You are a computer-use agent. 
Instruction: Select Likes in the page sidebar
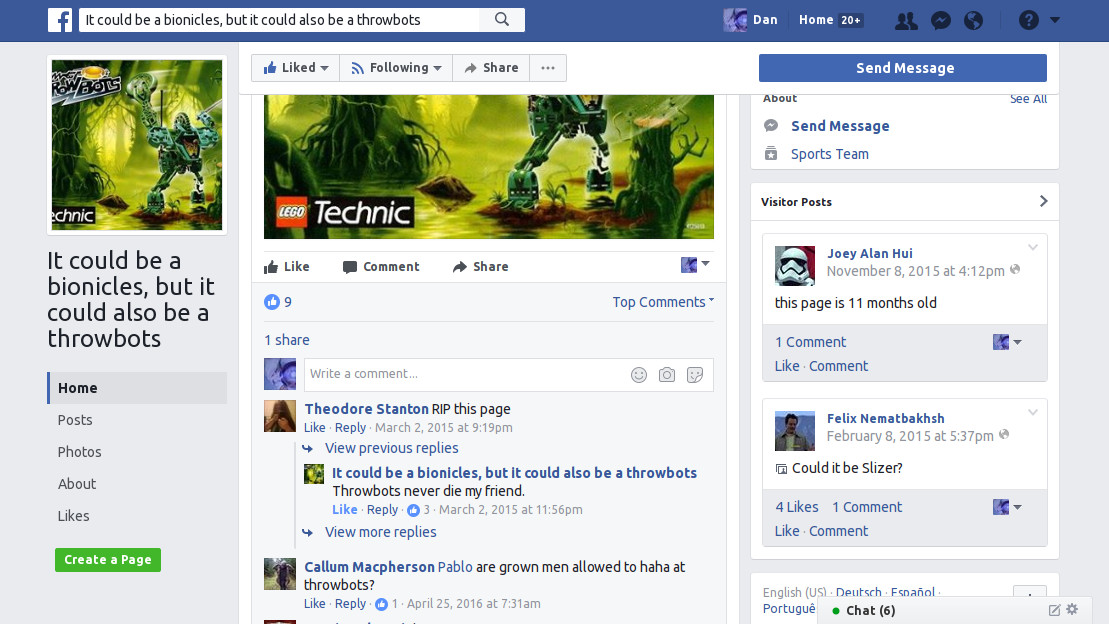pyautogui.click(x=74, y=516)
